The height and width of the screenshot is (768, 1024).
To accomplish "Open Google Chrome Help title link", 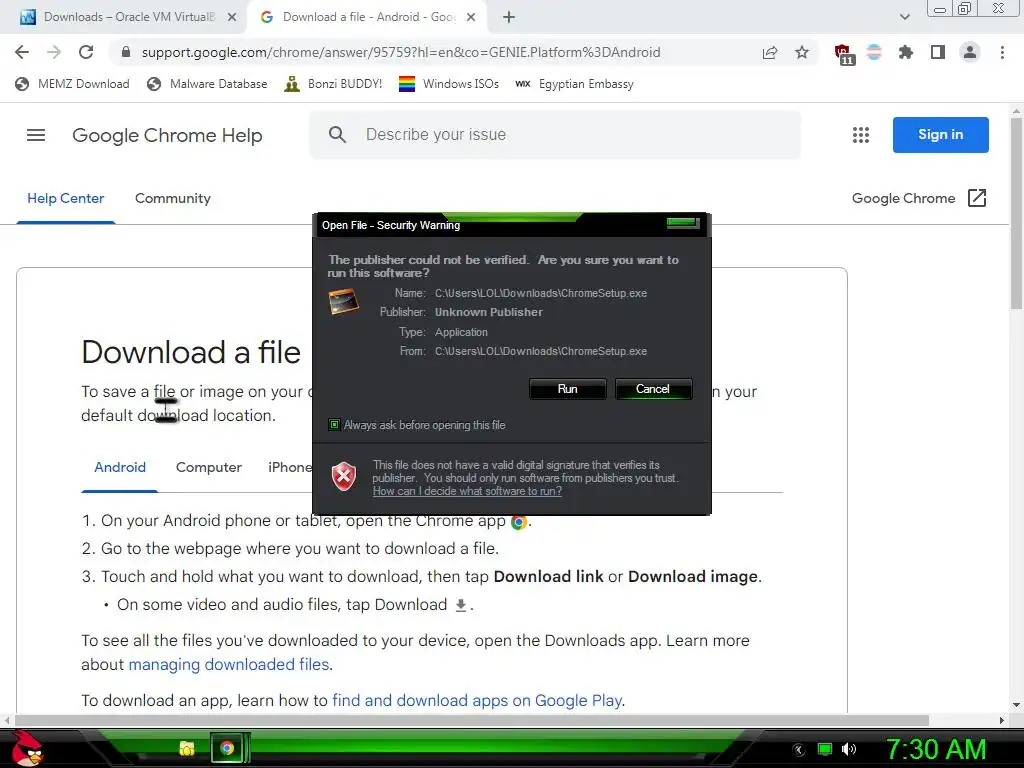I will click(x=167, y=135).
